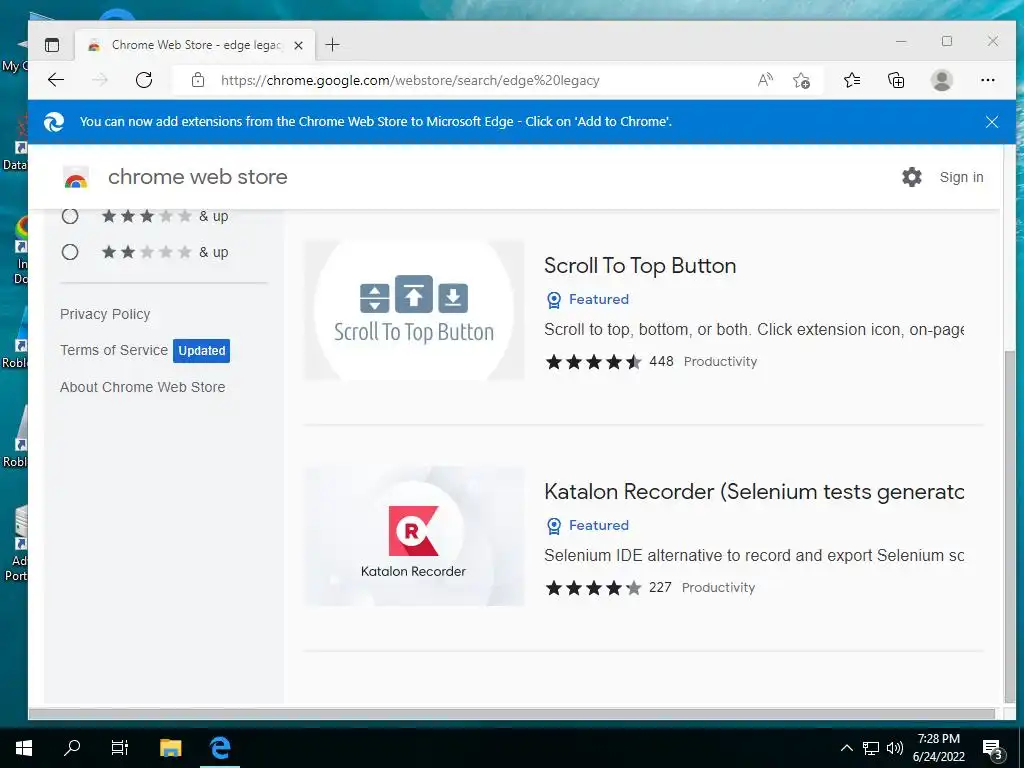Open the notification center icon
The width and height of the screenshot is (1024, 768).
(993, 749)
